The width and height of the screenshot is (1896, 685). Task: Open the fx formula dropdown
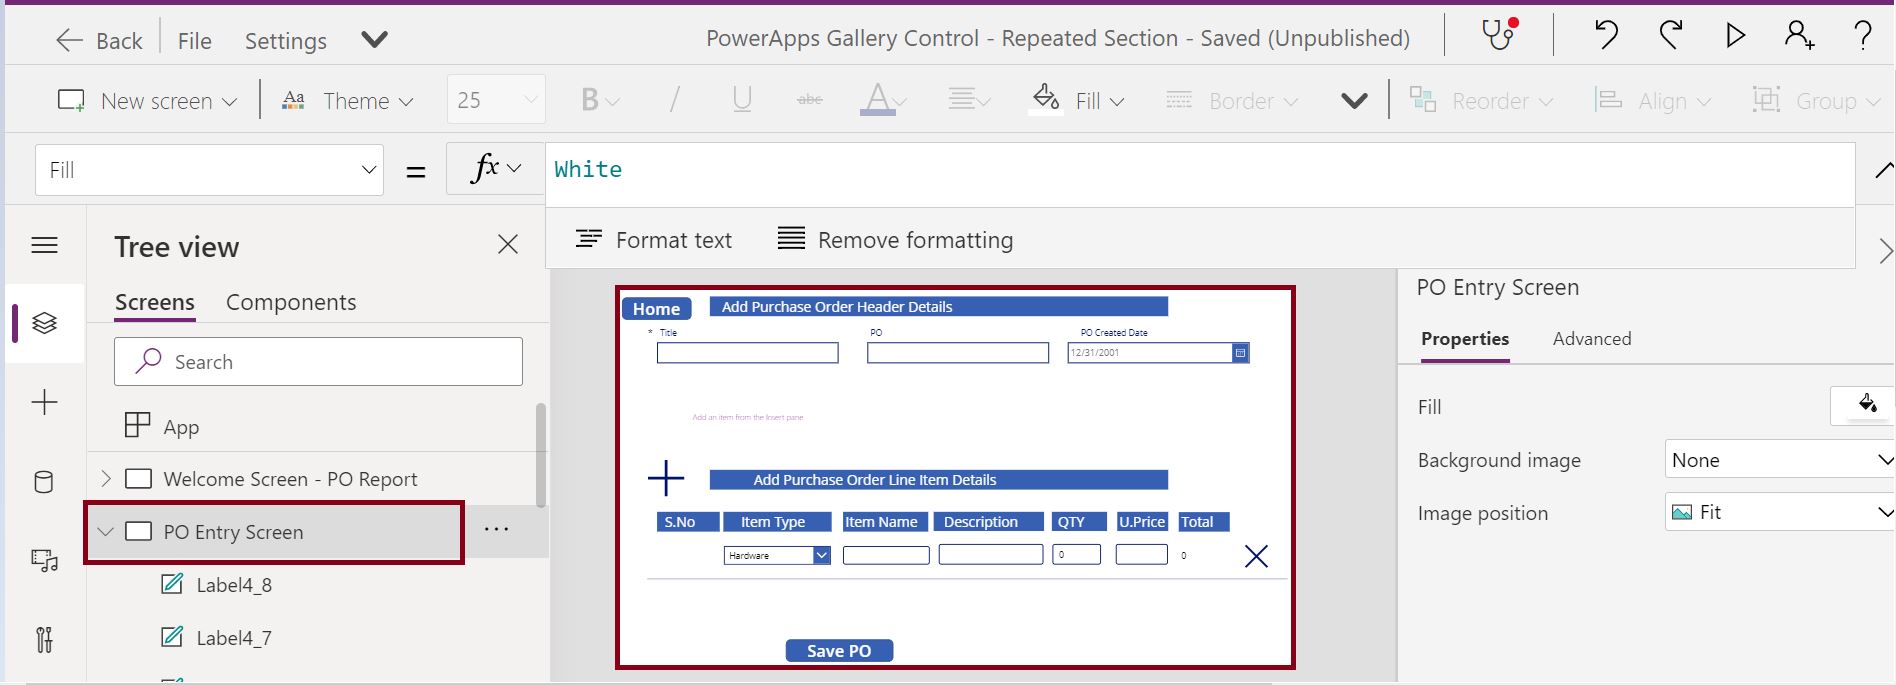496,168
